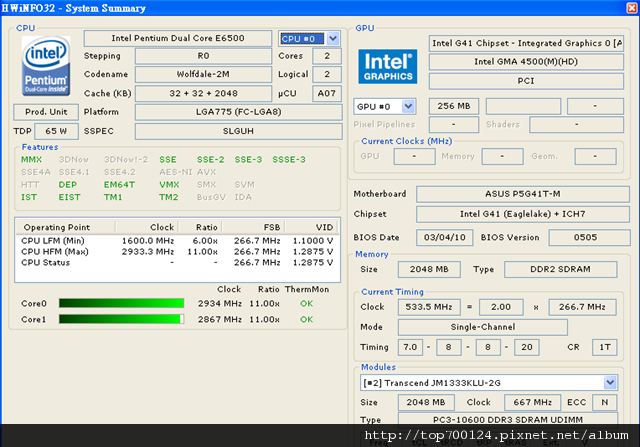
Task: Click the VMX feature label
Action: (x=169, y=185)
